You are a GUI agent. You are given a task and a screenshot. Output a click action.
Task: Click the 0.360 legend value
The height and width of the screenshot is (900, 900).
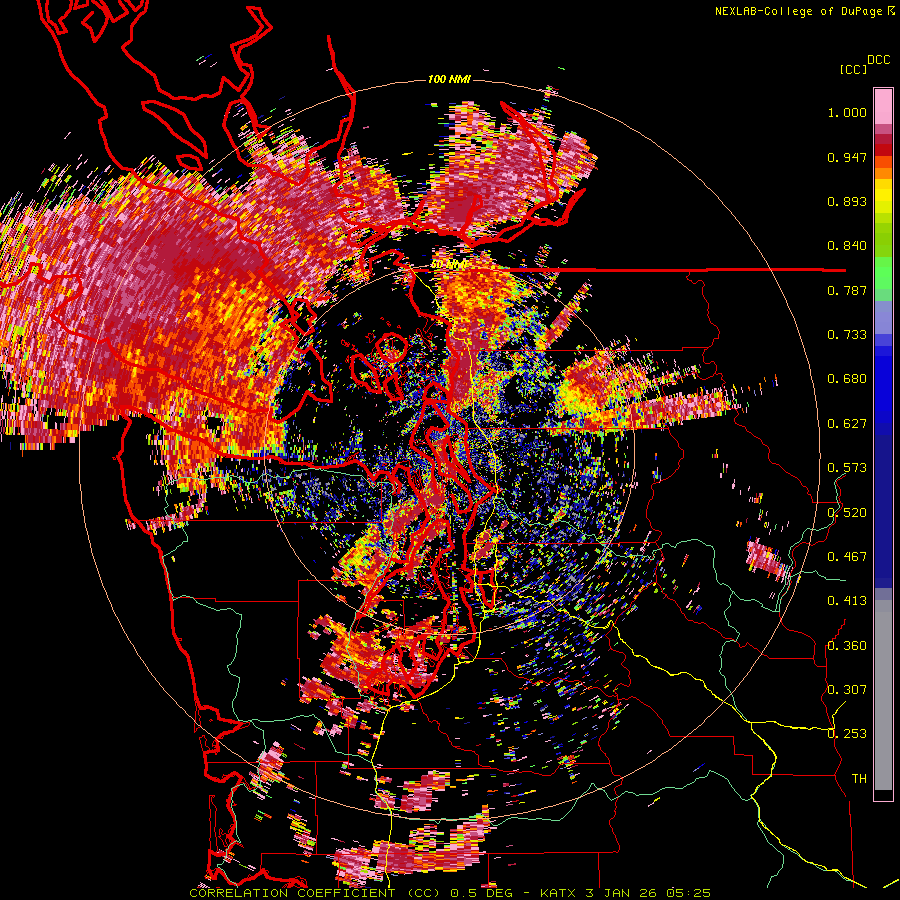click(x=847, y=645)
